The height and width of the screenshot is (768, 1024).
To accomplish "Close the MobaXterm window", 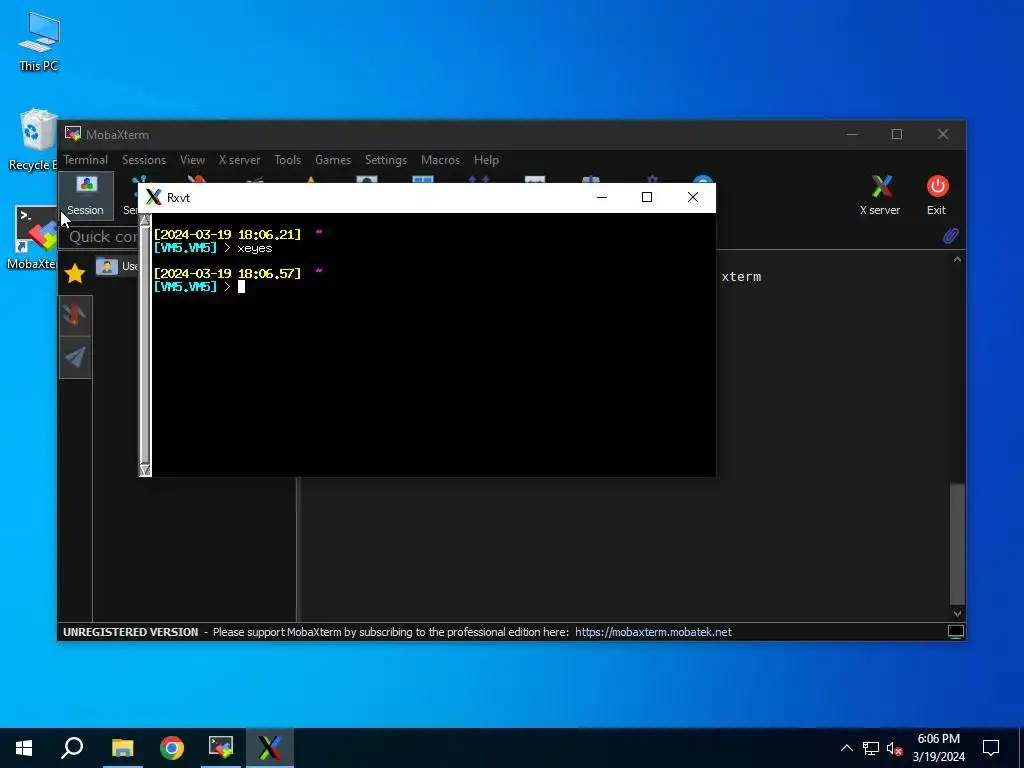I will pyautogui.click(x=942, y=134).
